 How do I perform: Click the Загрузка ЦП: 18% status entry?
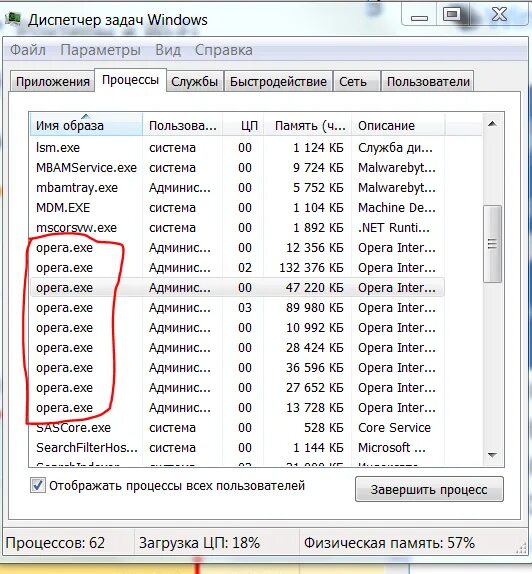click(x=200, y=543)
